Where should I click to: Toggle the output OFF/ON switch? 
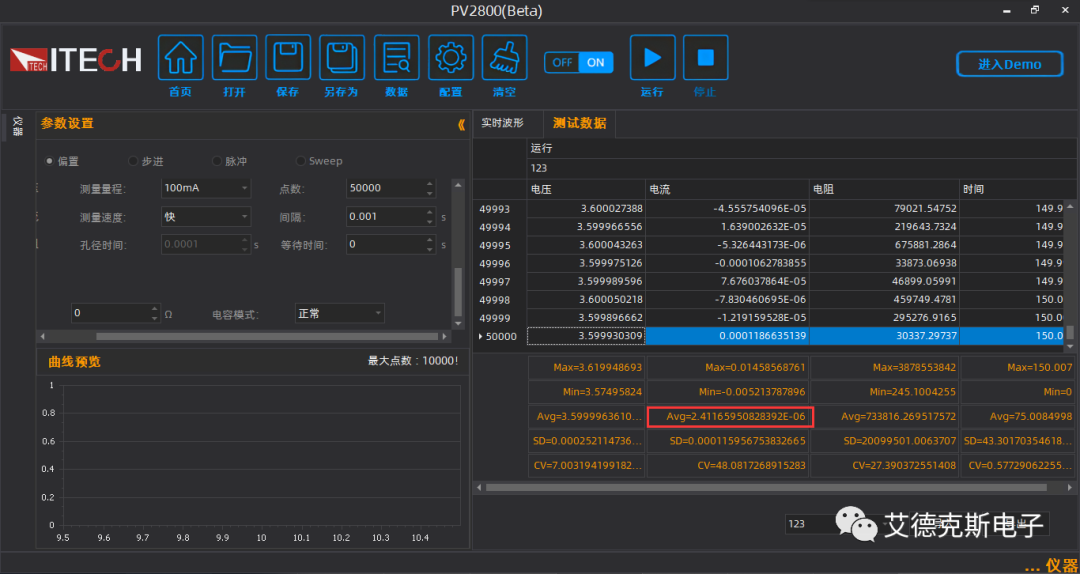click(579, 62)
